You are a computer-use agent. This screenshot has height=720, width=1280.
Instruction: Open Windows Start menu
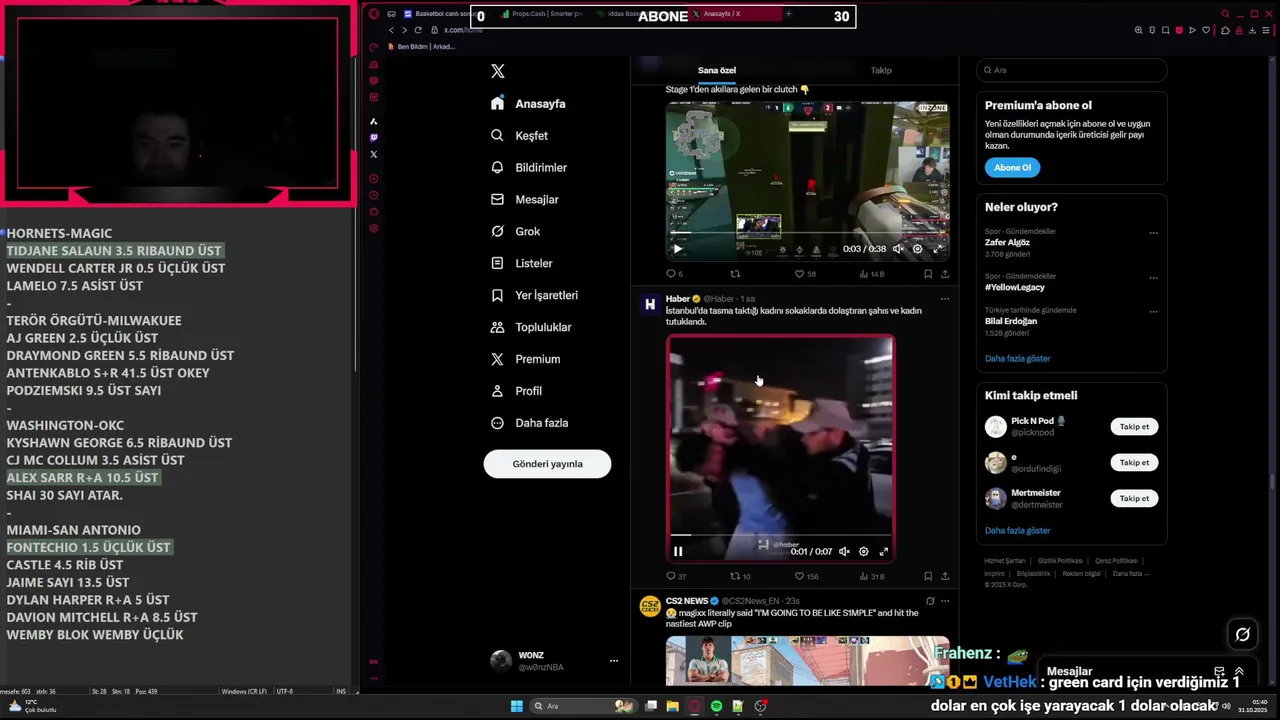[517, 706]
